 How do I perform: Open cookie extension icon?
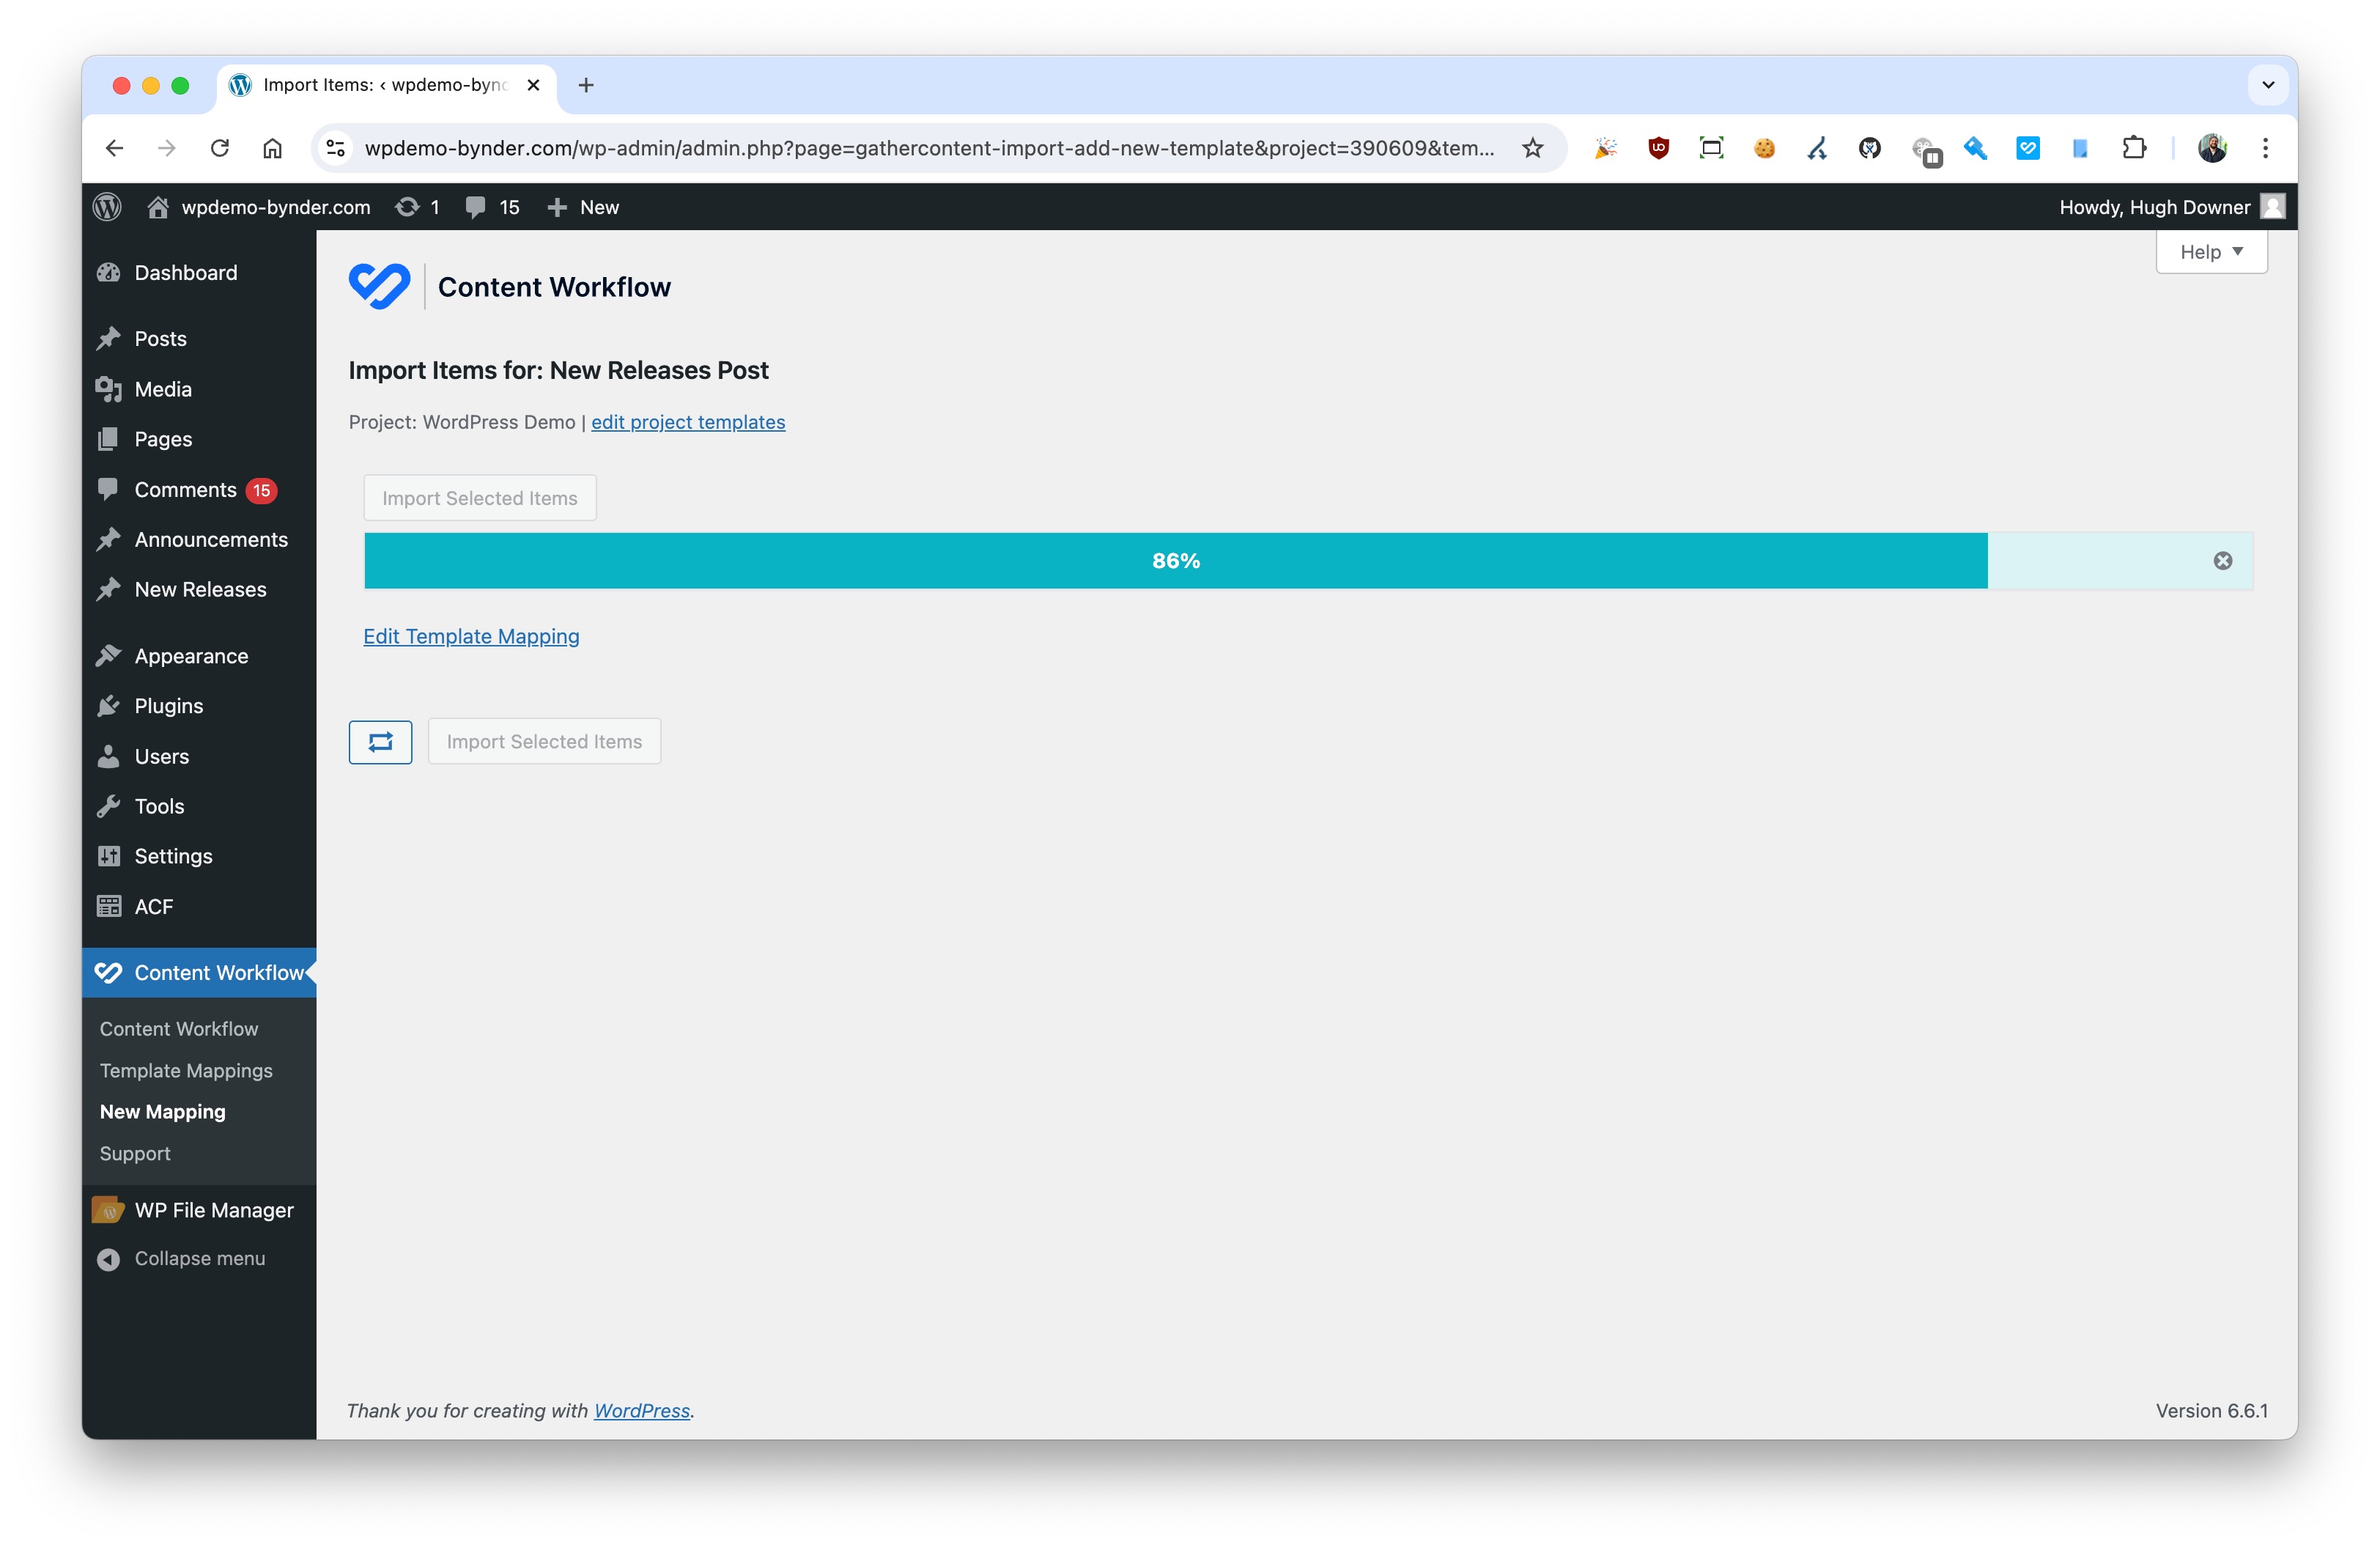coord(1764,148)
